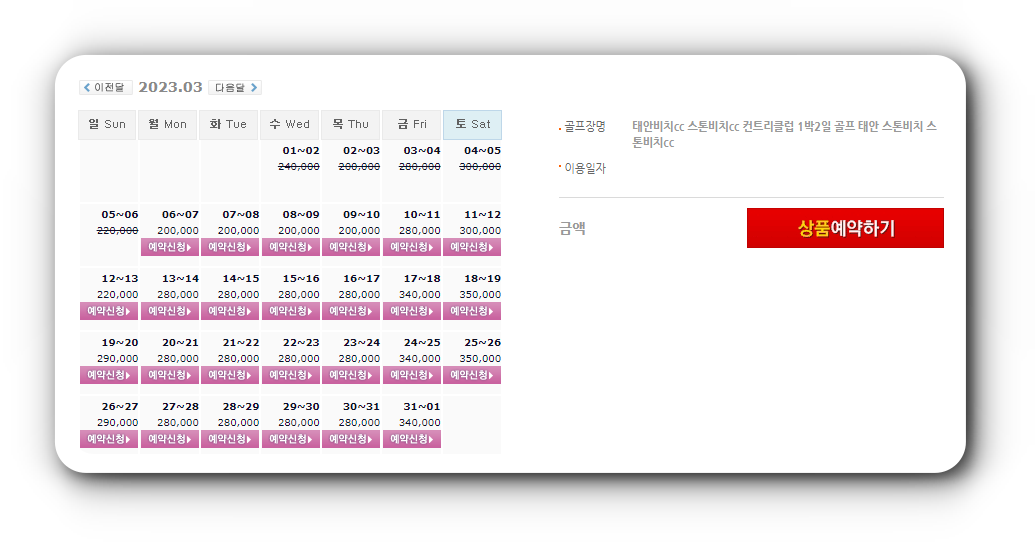Request reservation for 25~26 date
Image resolution: width=1035 pixels, height=542 pixels.
pyautogui.click(x=472, y=375)
